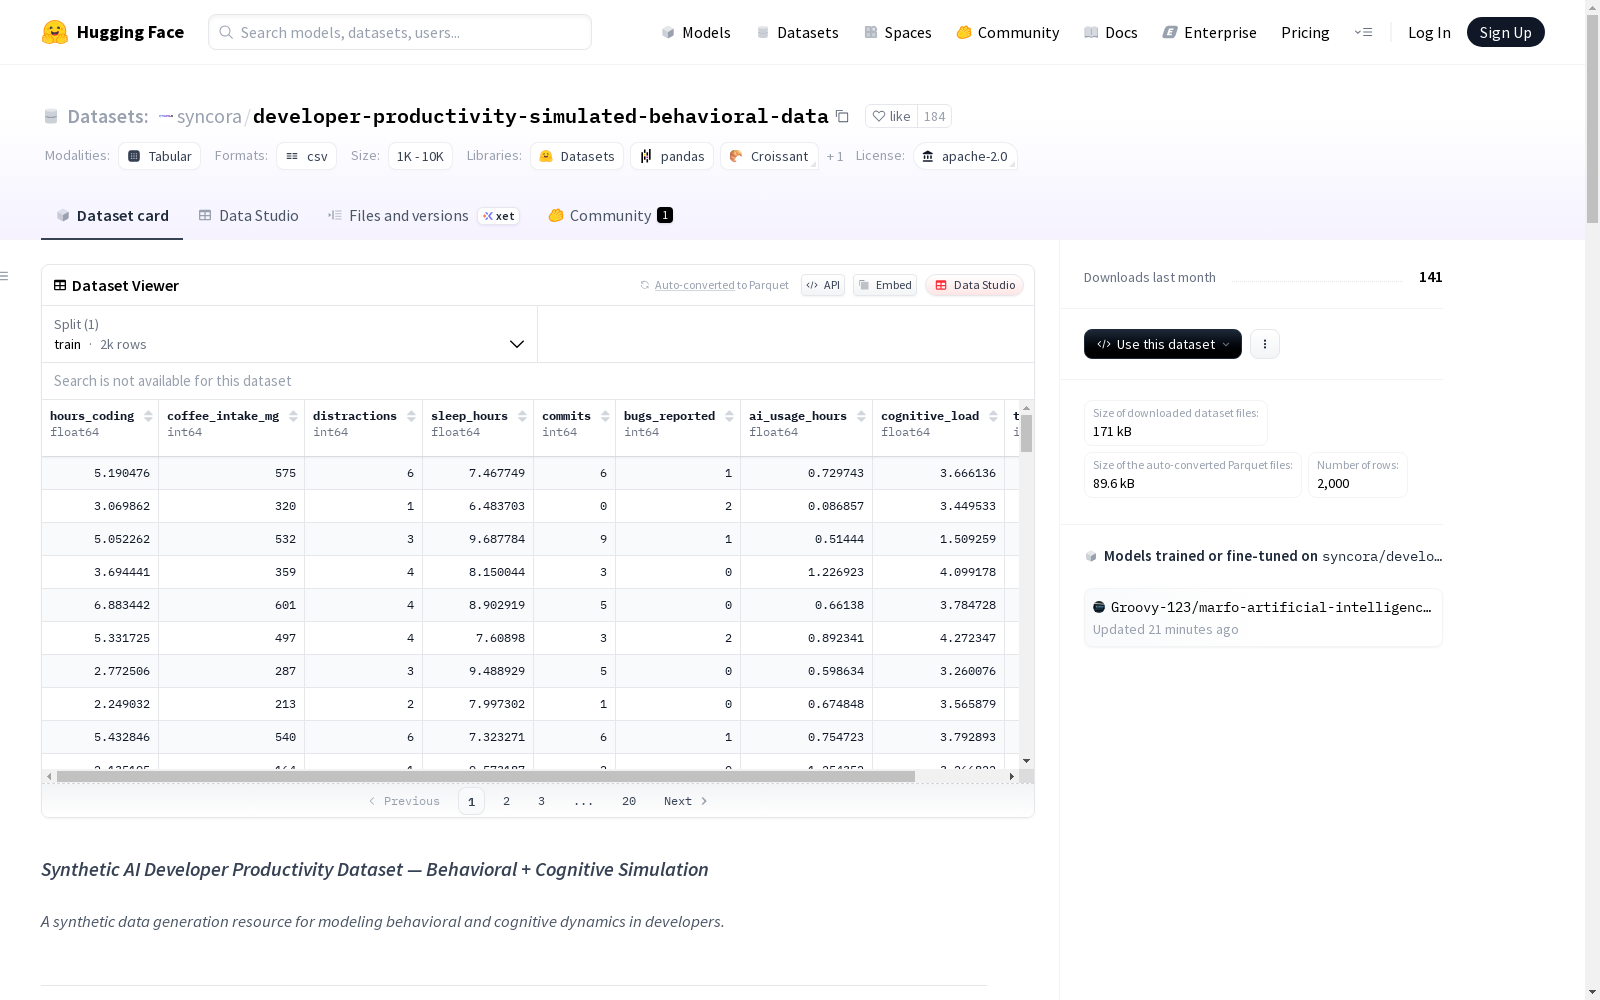Open the Pricing page

pyautogui.click(x=1305, y=32)
